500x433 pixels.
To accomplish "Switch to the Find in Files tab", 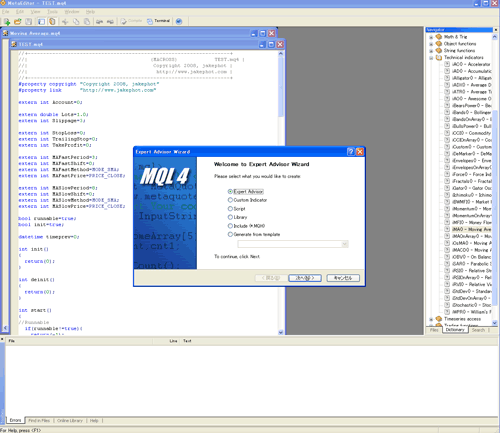I will [39, 420].
